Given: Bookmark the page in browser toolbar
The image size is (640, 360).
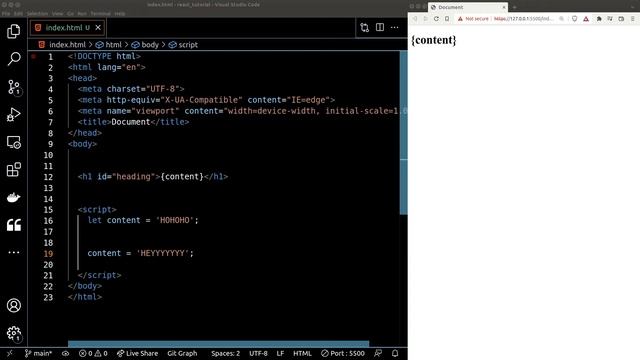Looking at the screenshot, I should pyautogui.click(x=447, y=19).
